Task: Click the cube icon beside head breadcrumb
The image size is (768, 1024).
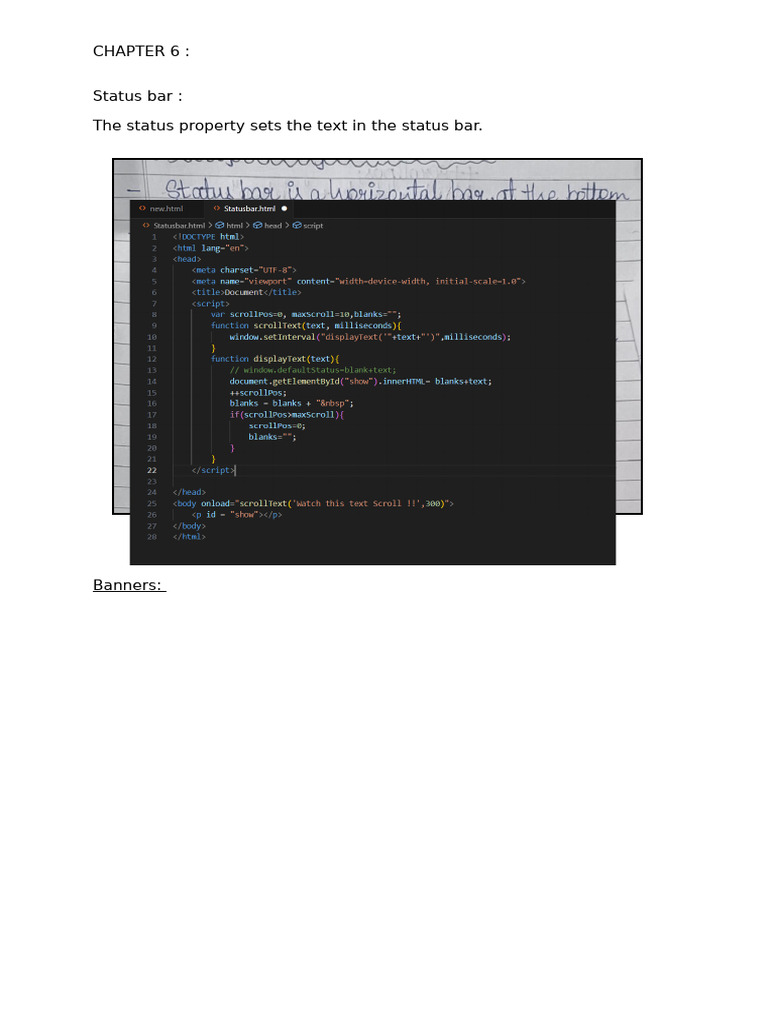Action: (257, 225)
